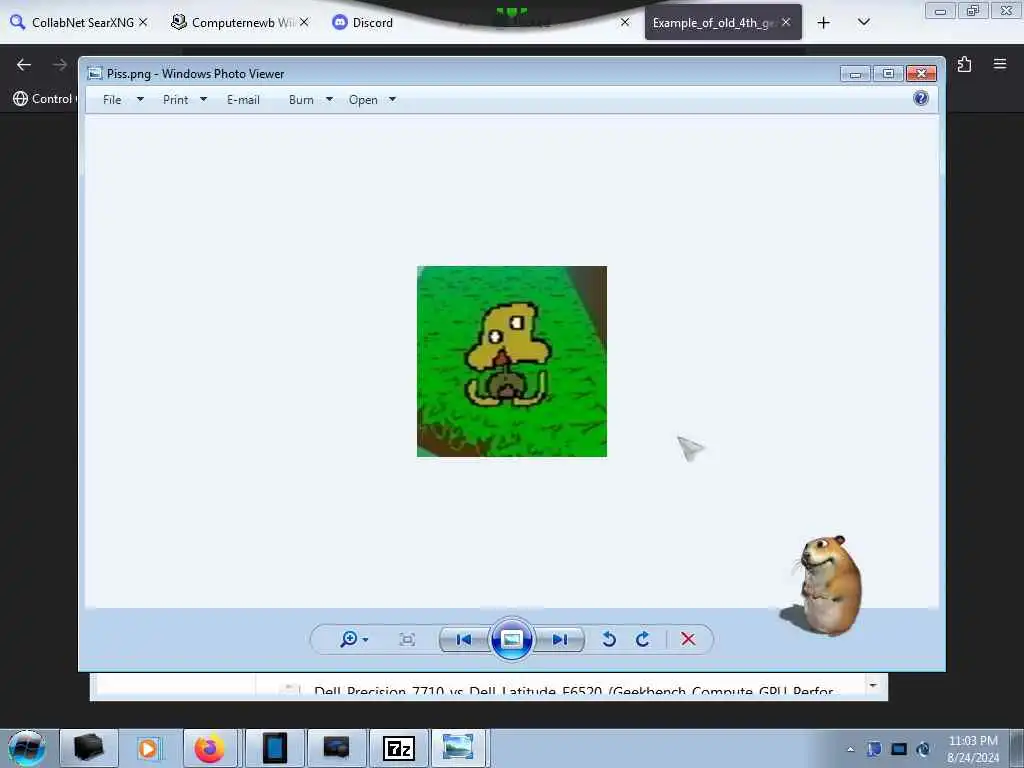The height and width of the screenshot is (768, 1024).
Task: Open 7-Zip from the taskbar
Action: click(398, 748)
